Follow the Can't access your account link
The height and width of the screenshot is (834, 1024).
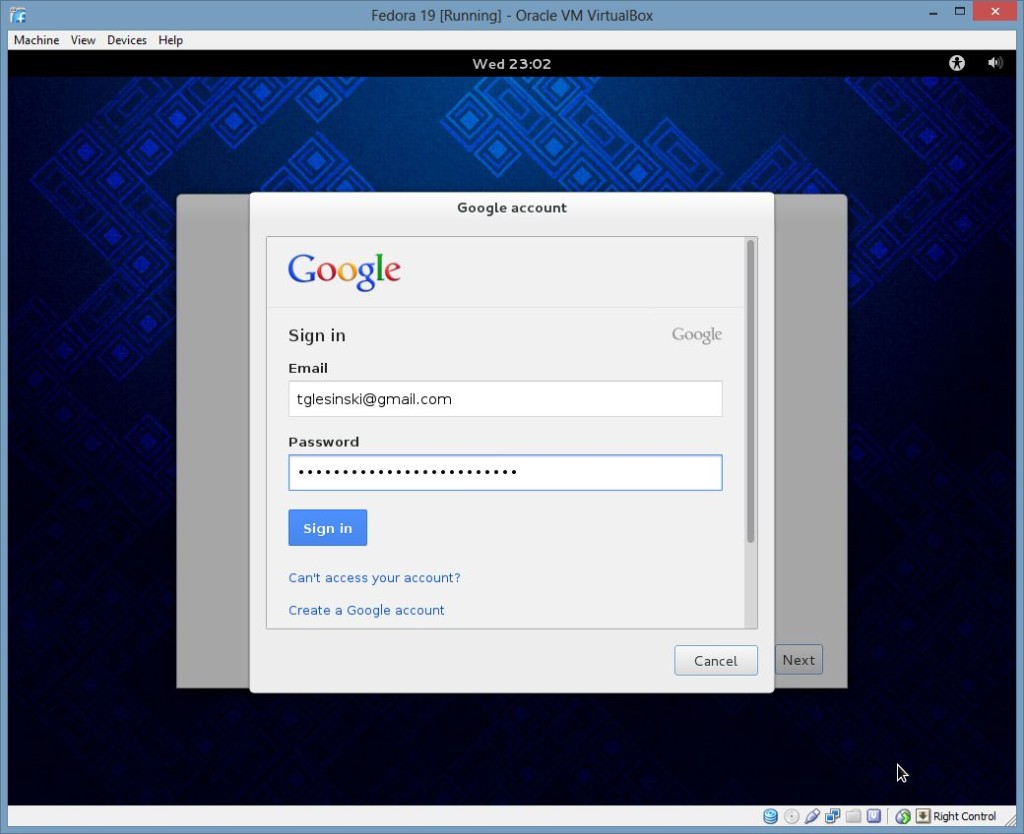pyautogui.click(x=374, y=578)
